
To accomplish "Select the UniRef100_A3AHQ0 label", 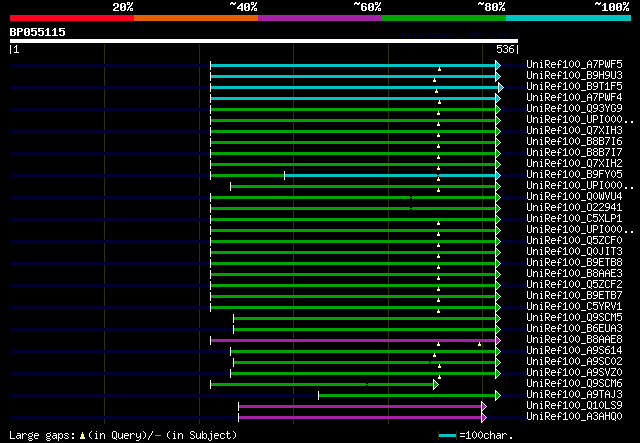I will [x=574, y=417].
